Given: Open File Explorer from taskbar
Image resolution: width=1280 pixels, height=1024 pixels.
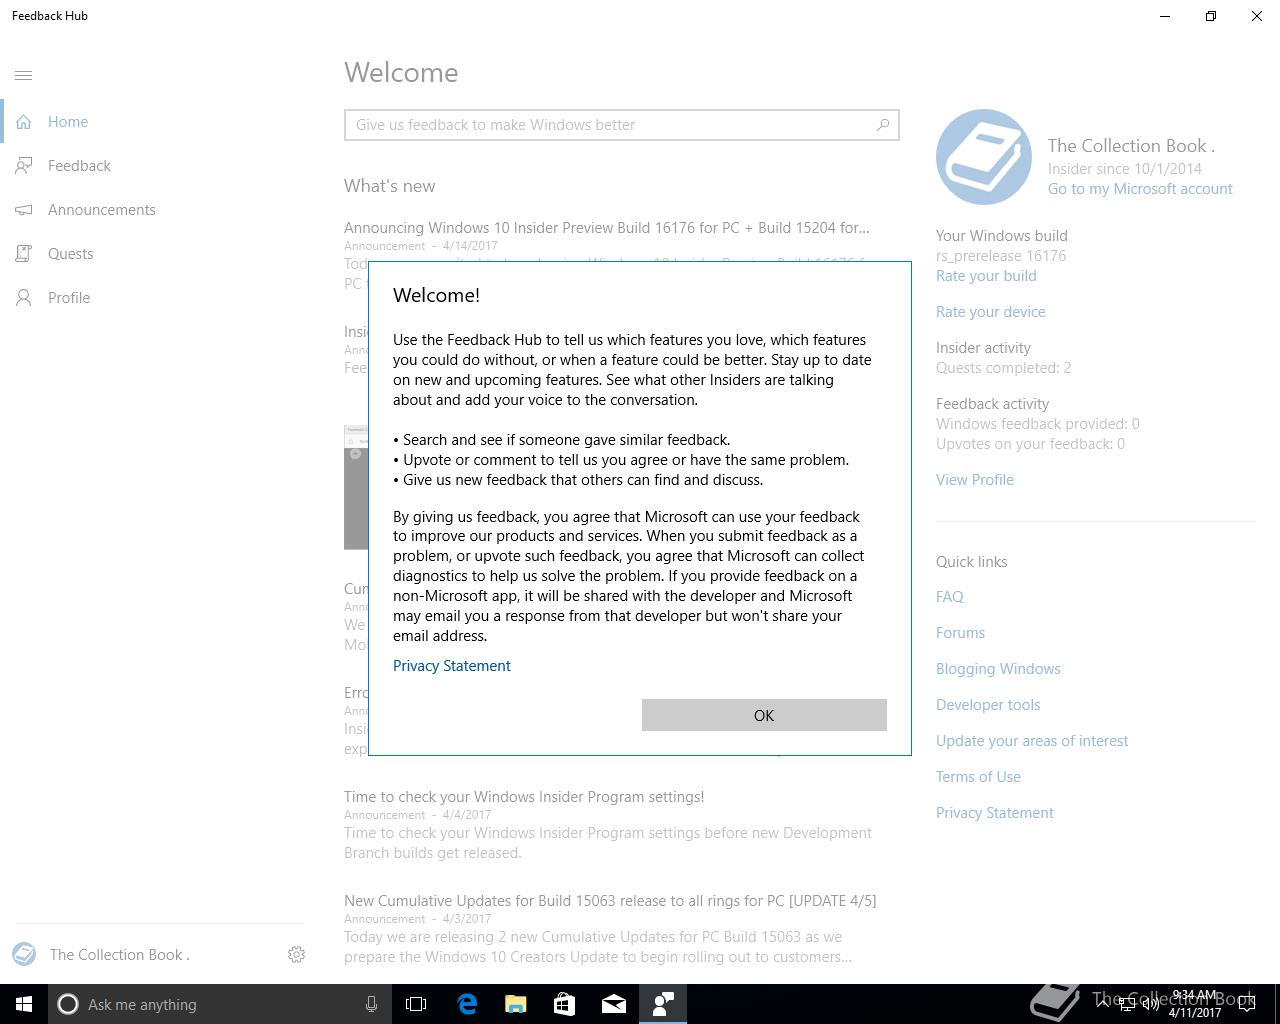Looking at the screenshot, I should (x=516, y=1004).
